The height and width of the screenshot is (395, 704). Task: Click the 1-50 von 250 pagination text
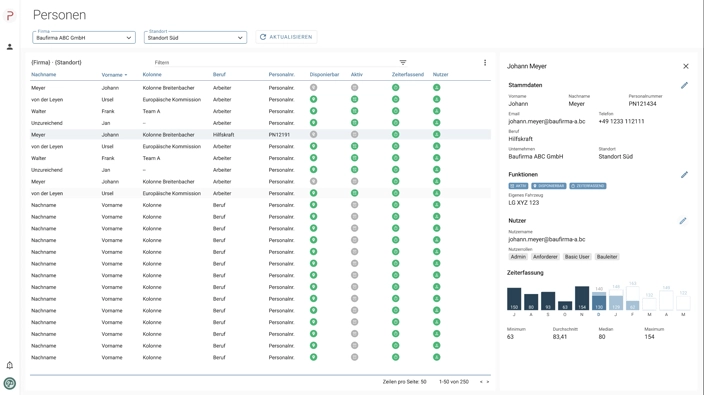454,382
